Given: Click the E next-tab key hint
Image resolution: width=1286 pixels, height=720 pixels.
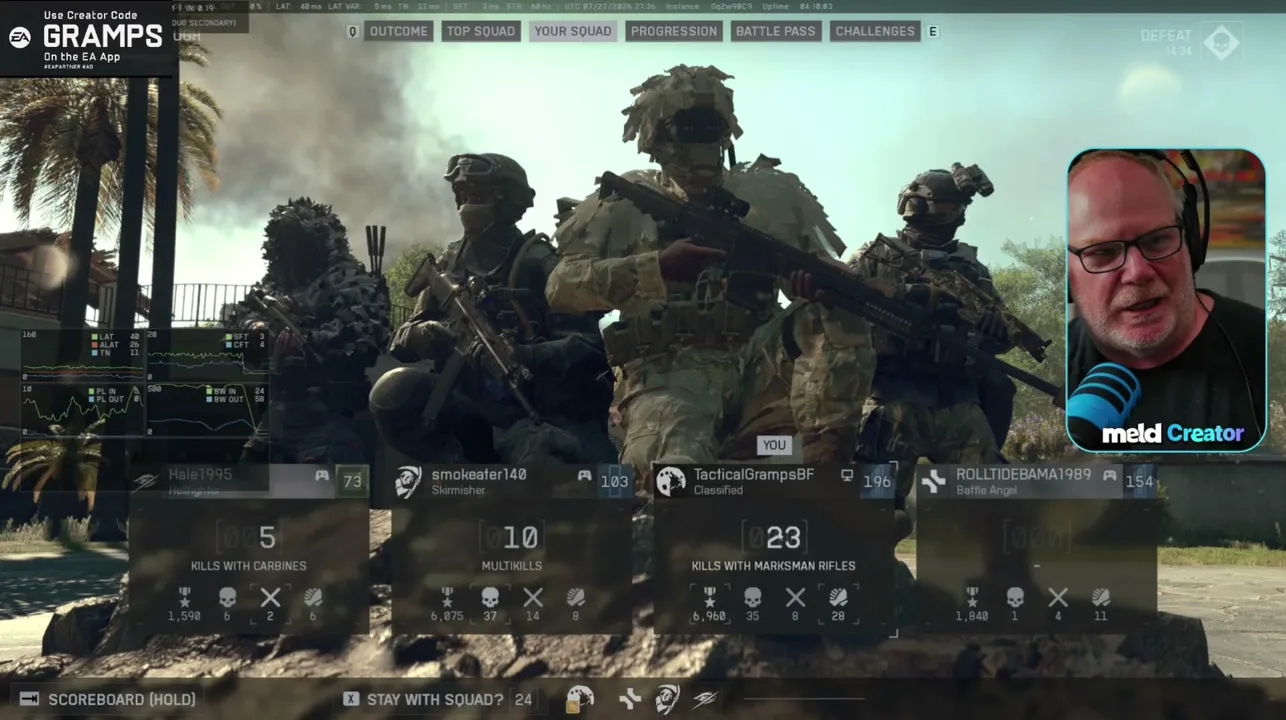Looking at the screenshot, I should [933, 31].
